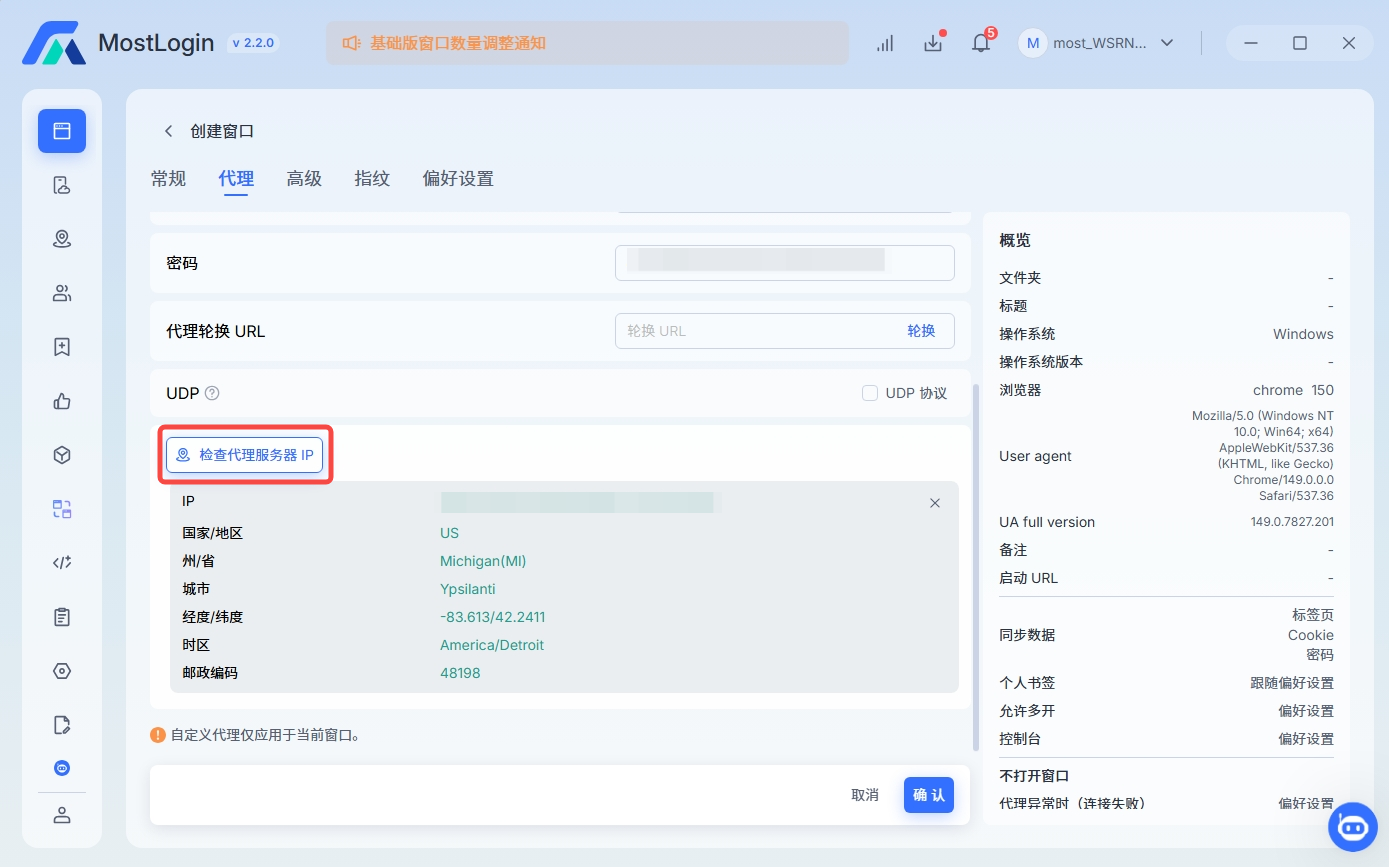Open the user profile icon at sidebar bottom

coord(62,815)
